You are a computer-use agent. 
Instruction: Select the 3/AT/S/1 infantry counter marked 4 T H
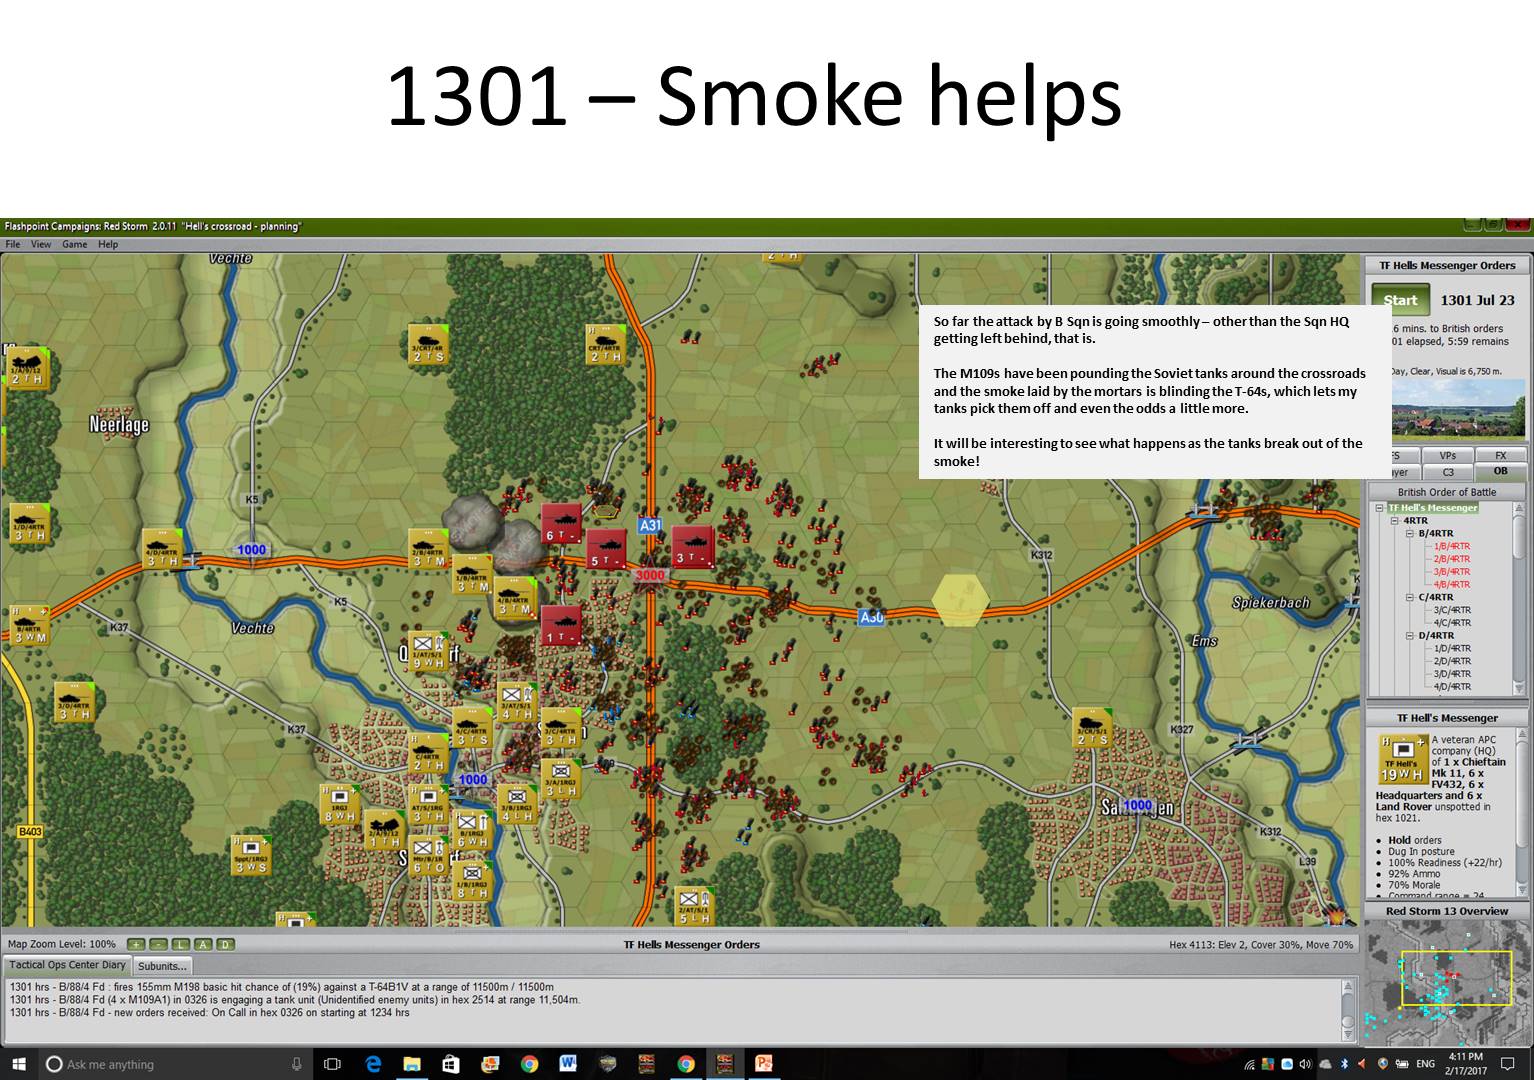pos(518,702)
